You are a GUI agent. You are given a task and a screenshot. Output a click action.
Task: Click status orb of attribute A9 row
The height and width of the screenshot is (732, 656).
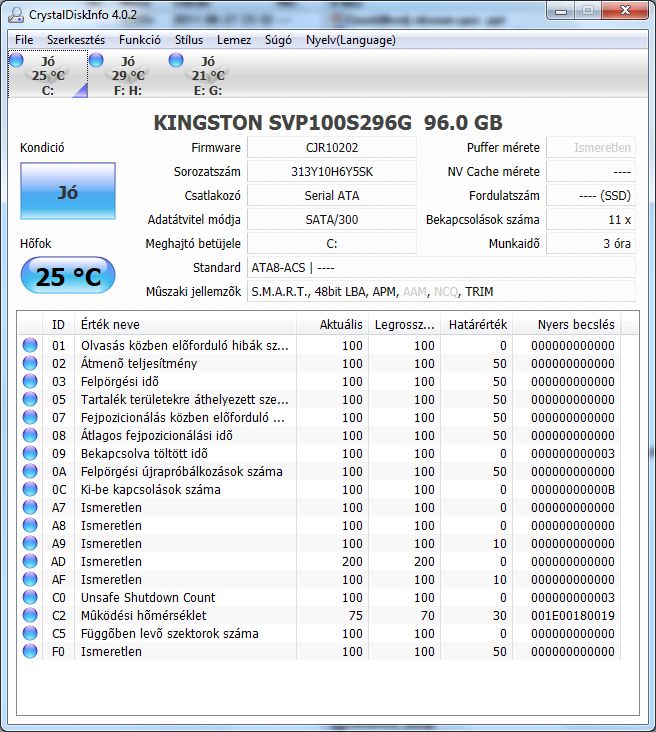coord(30,543)
